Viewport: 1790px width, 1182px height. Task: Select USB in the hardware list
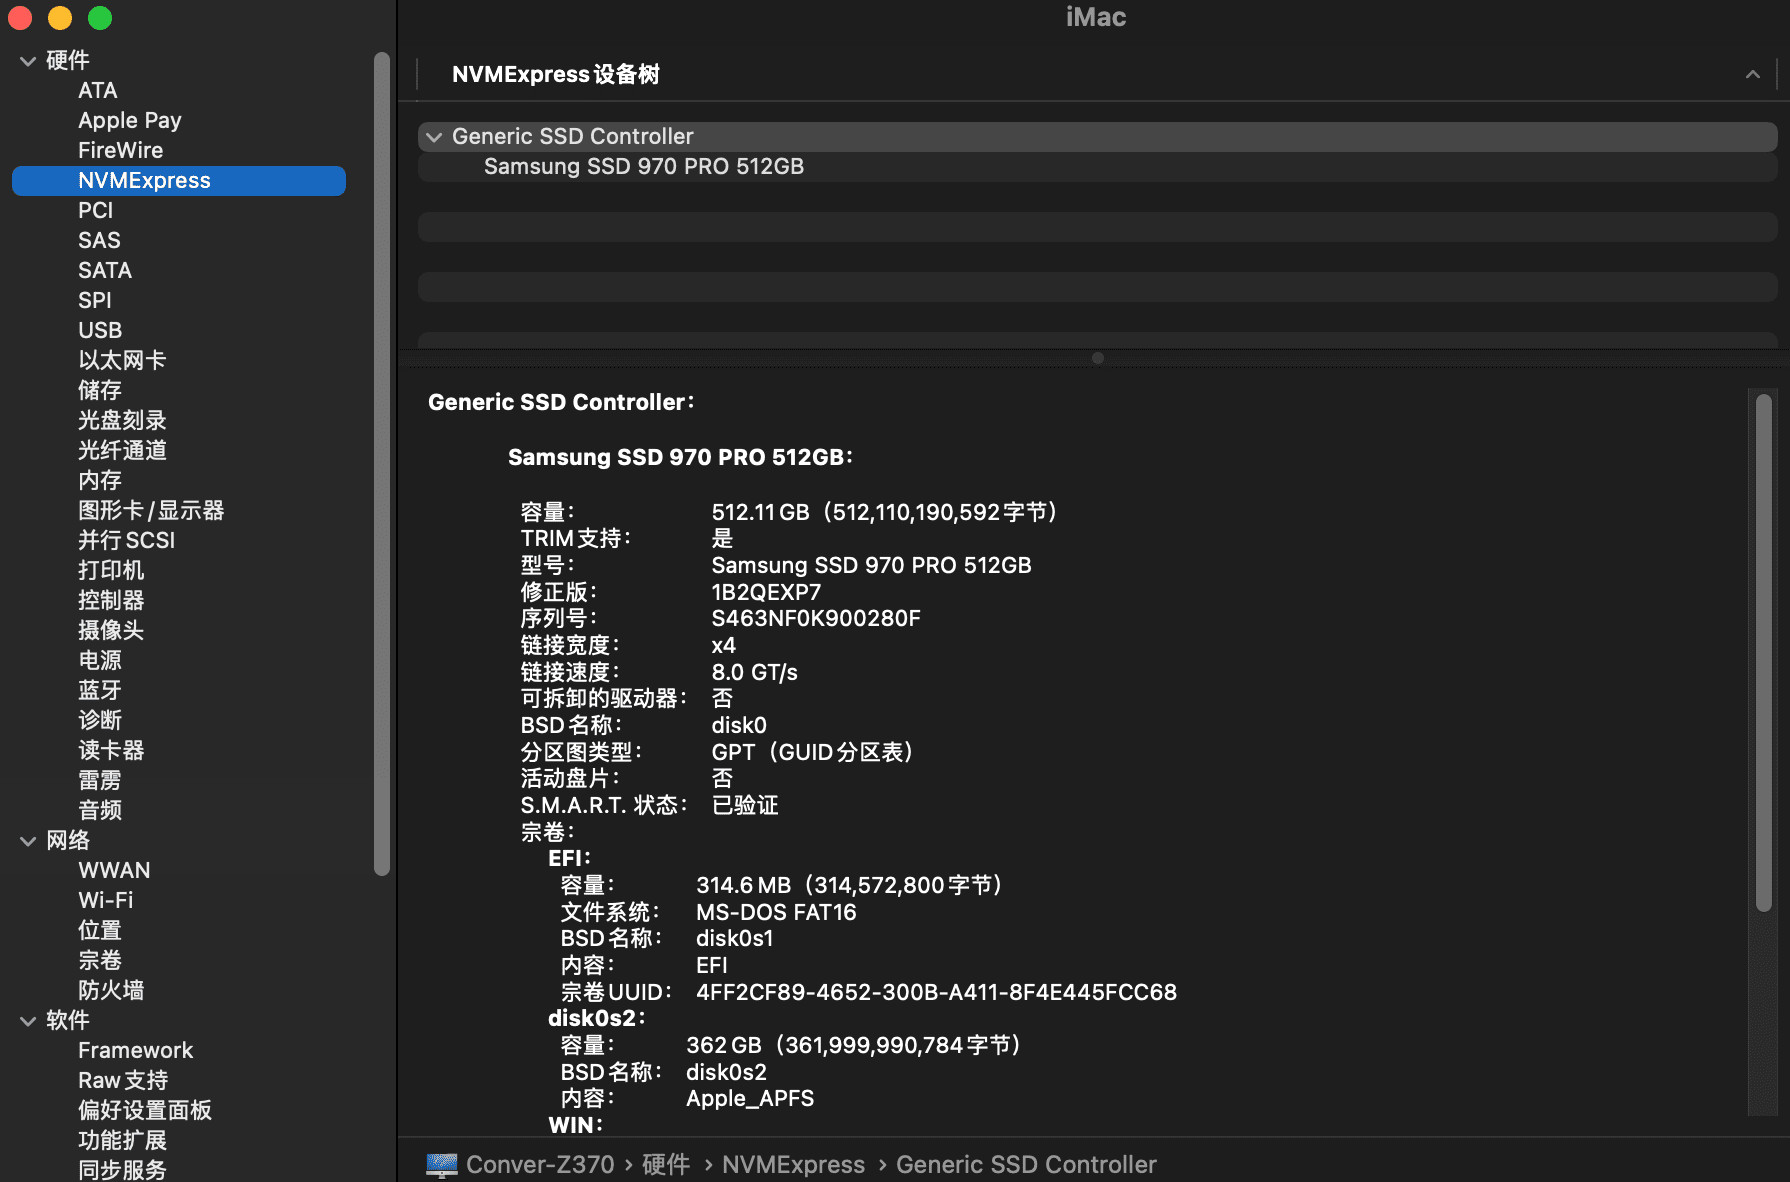pos(100,331)
